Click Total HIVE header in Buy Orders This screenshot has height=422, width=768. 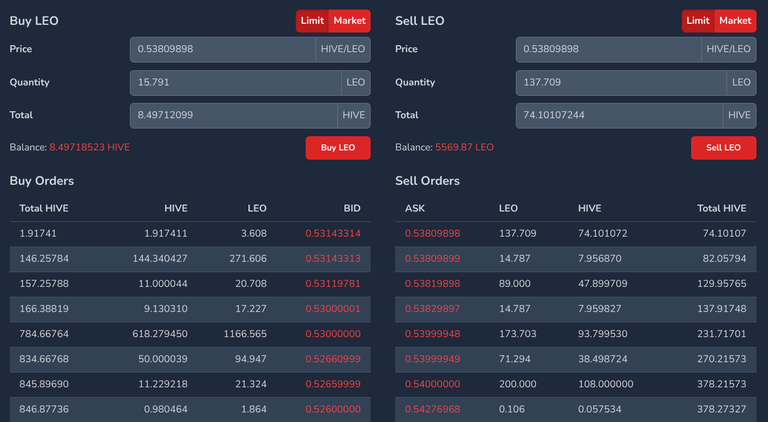44,209
